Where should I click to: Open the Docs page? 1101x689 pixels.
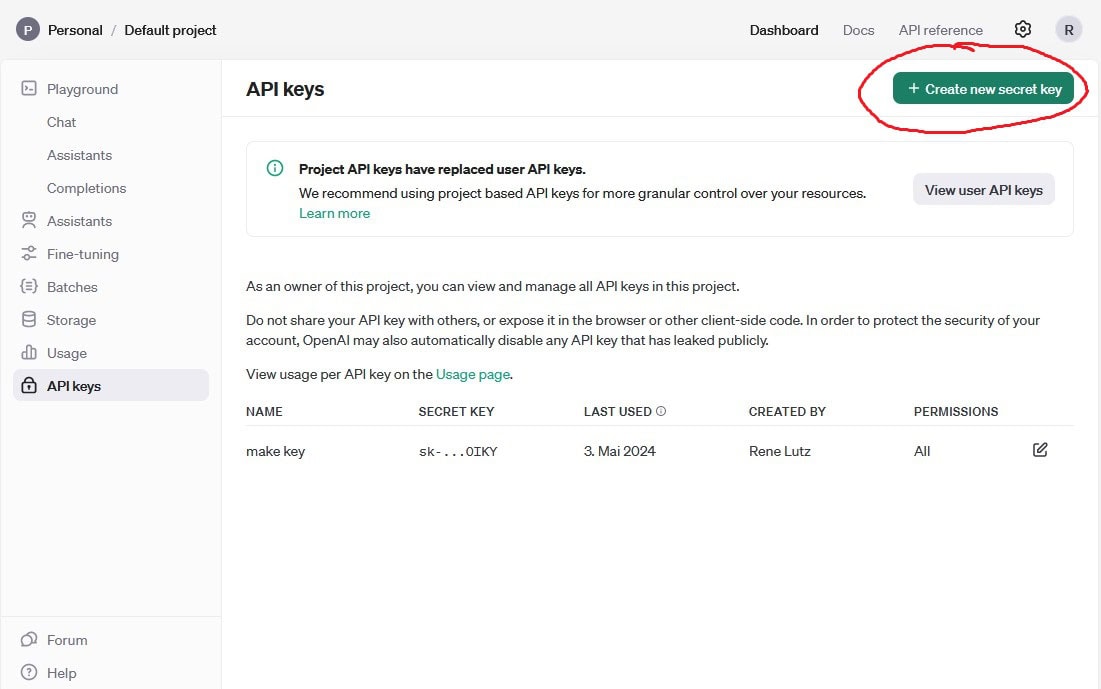(858, 30)
